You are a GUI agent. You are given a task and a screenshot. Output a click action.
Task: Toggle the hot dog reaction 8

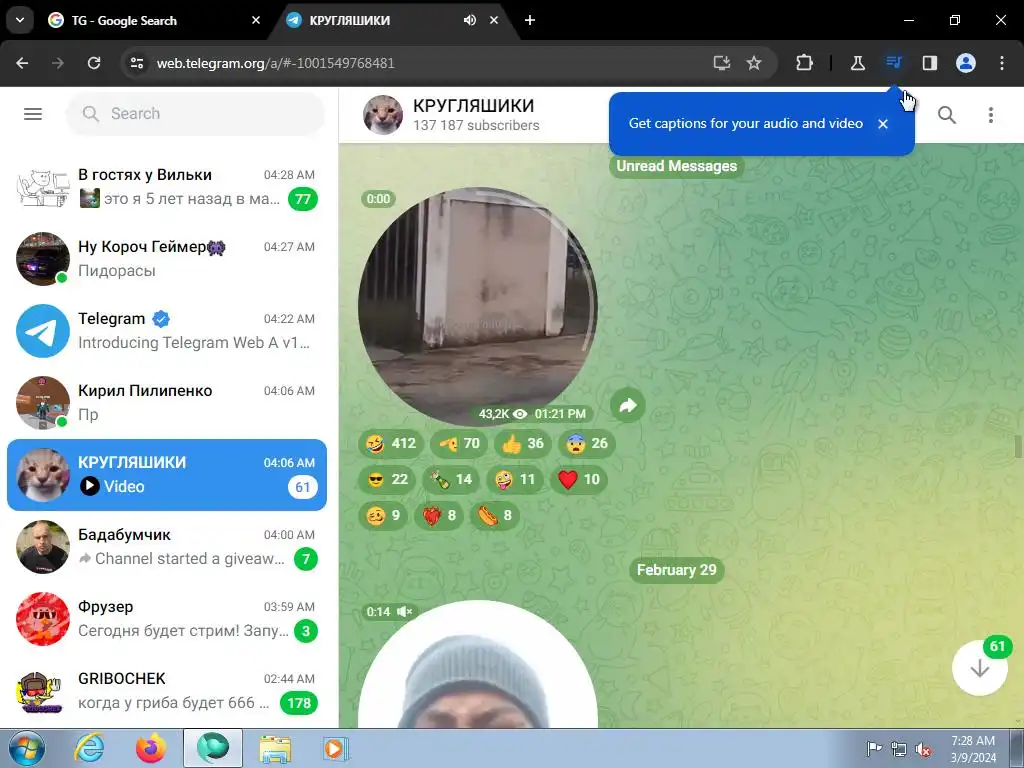tap(495, 515)
